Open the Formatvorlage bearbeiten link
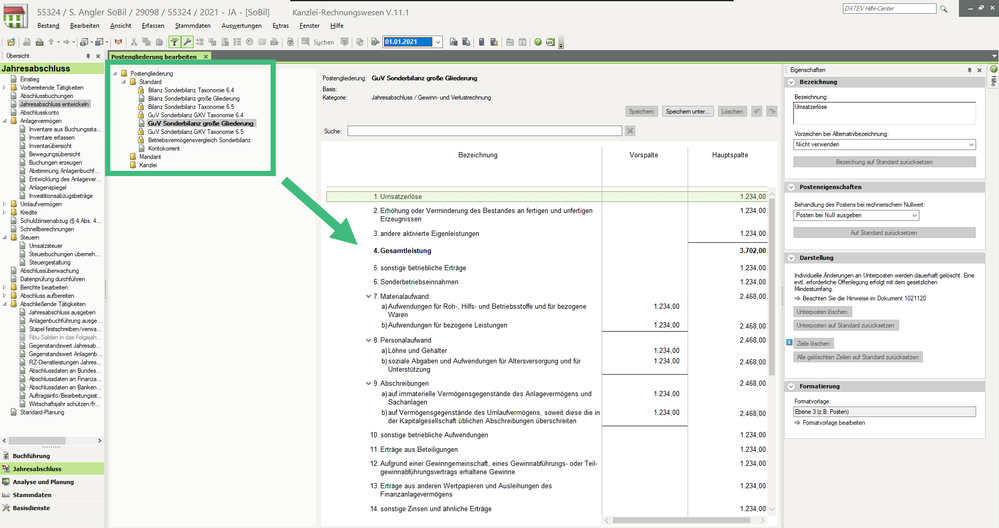This screenshot has height=528, width=999. tap(833, 423)
